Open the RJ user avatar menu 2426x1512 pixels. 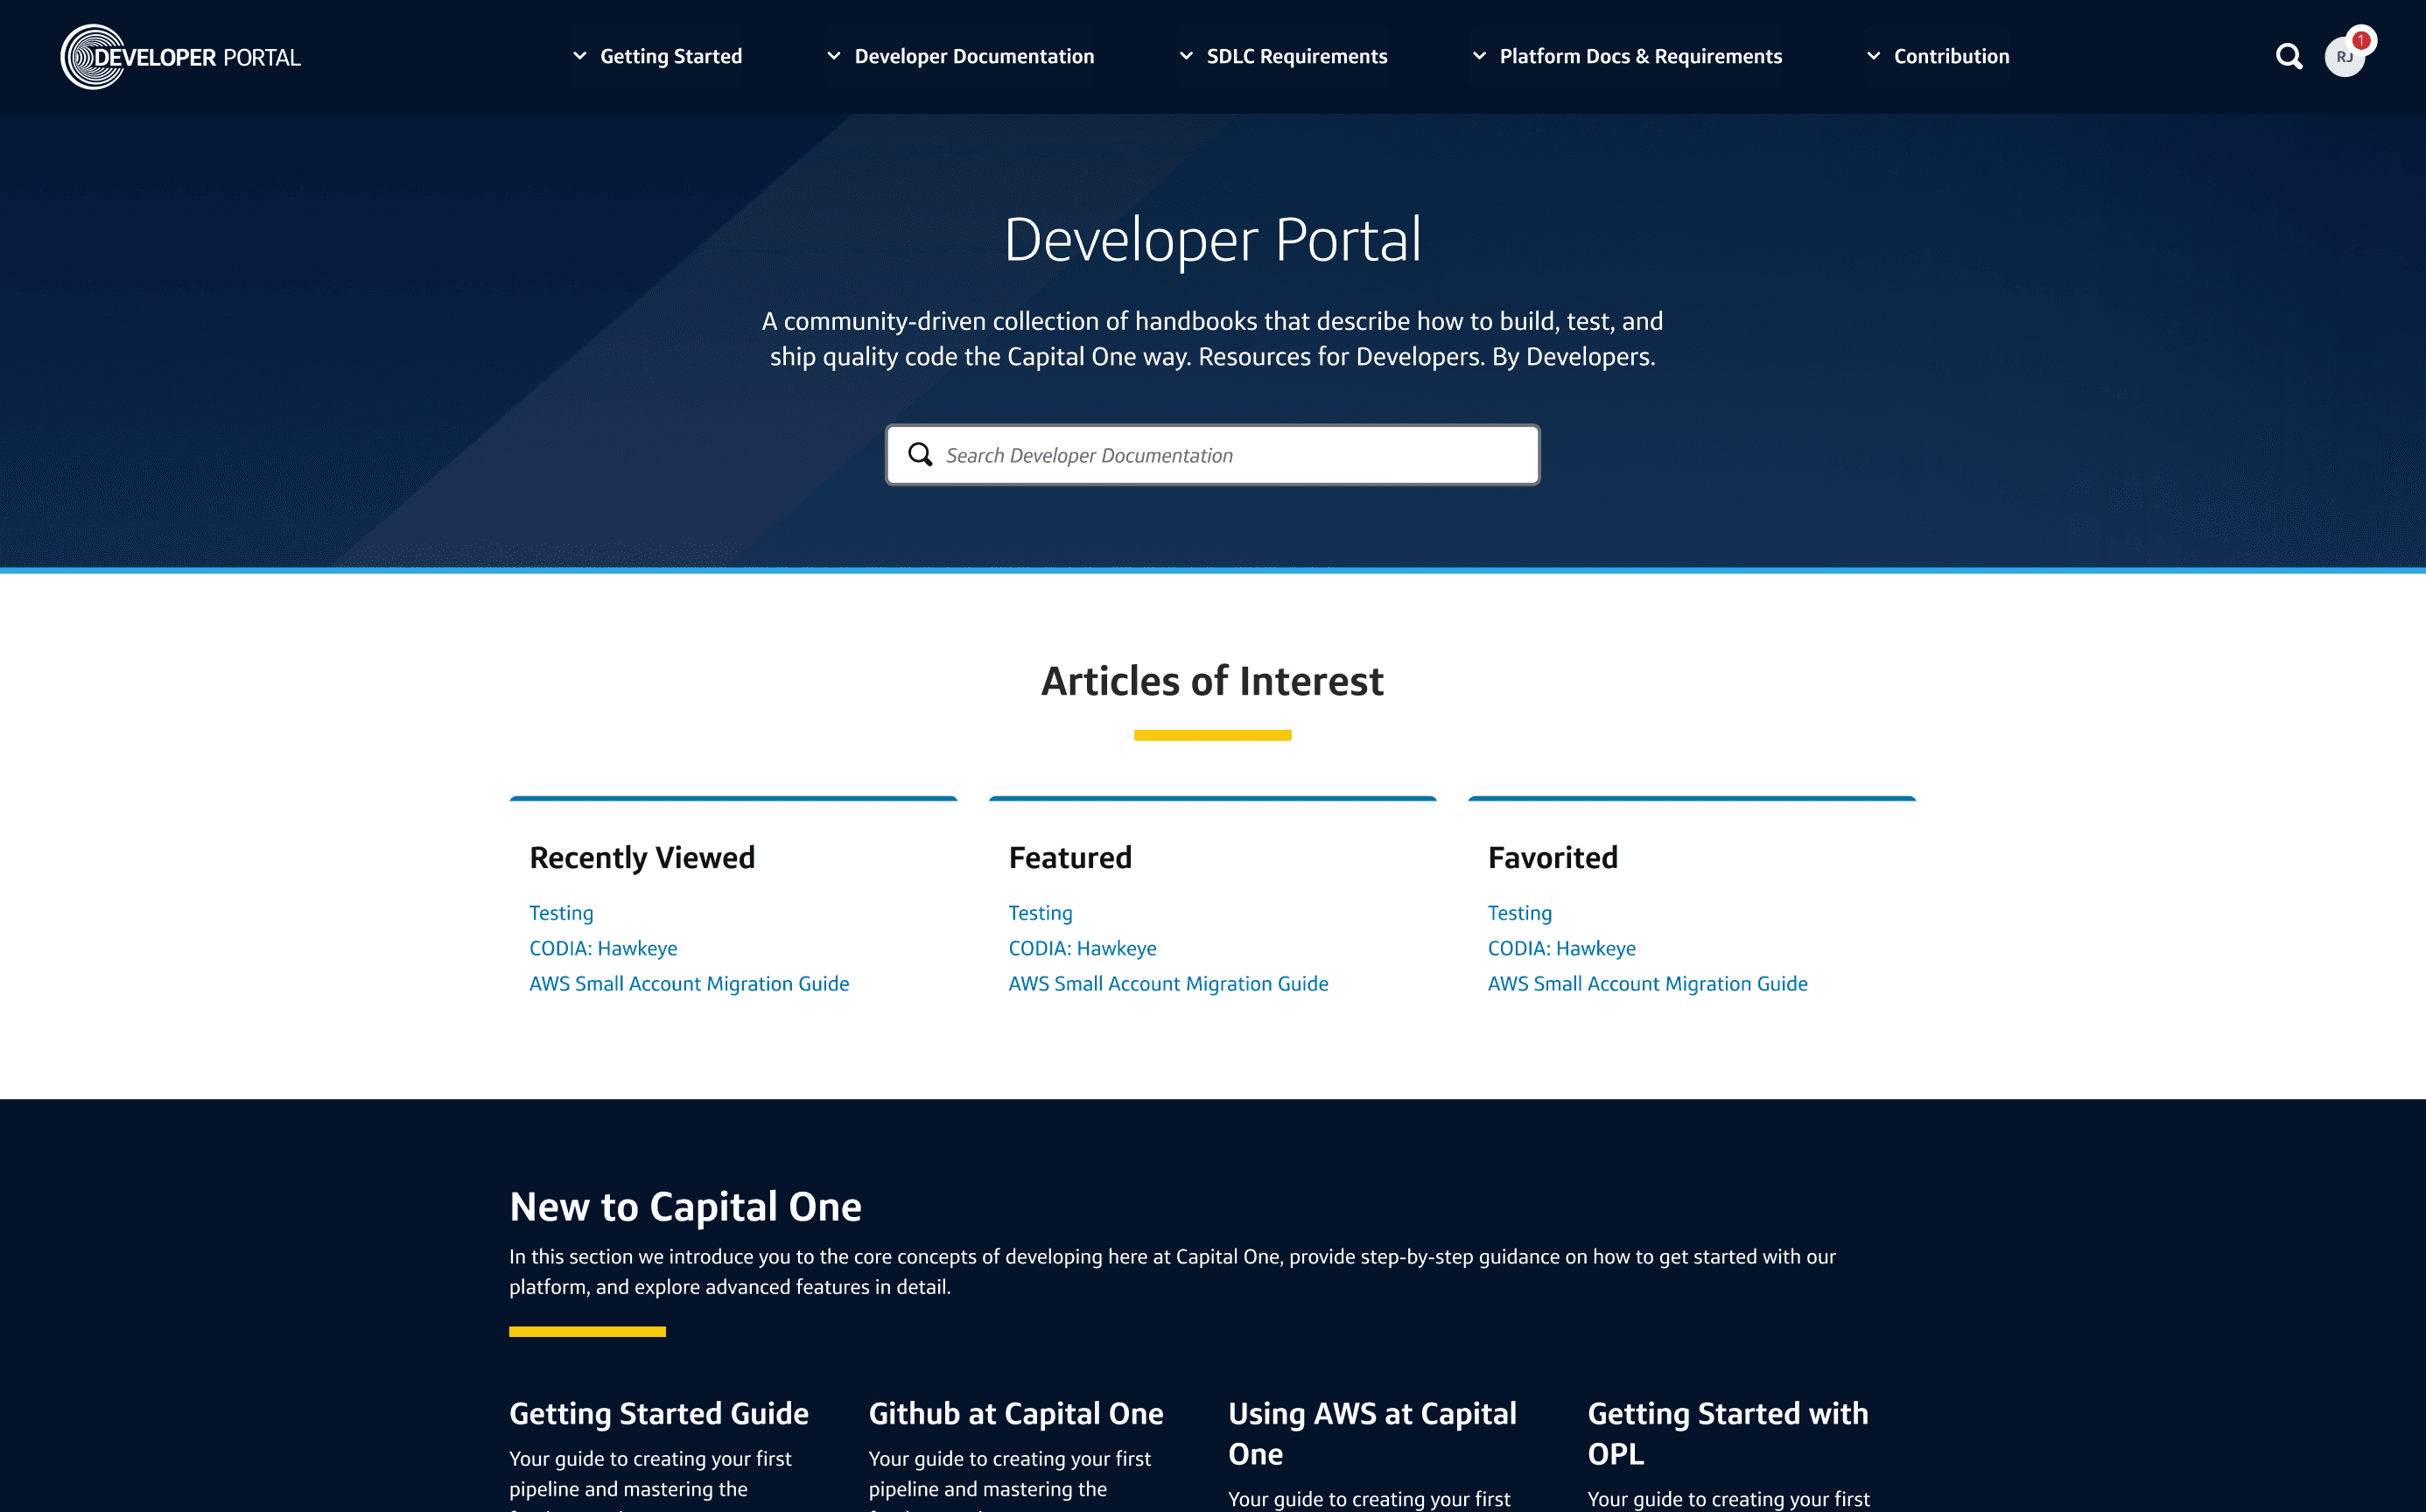(2342, 59)
